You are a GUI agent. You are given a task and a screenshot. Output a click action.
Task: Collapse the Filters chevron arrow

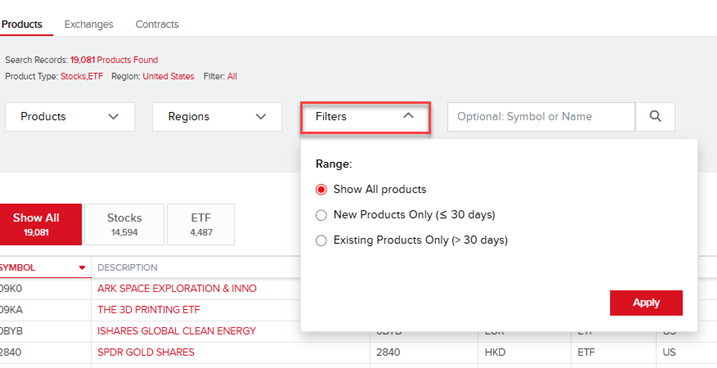pyautogui.click(x=408, y=116)
